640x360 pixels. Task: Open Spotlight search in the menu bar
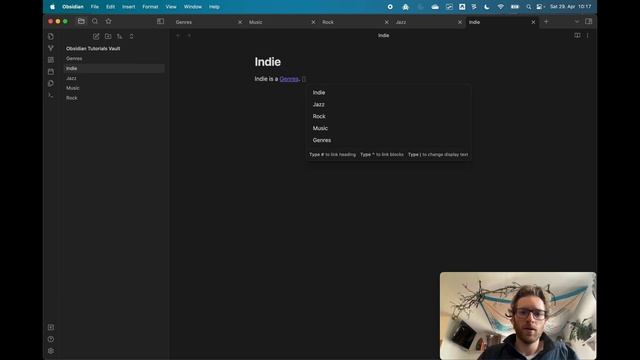click(529, 7)
